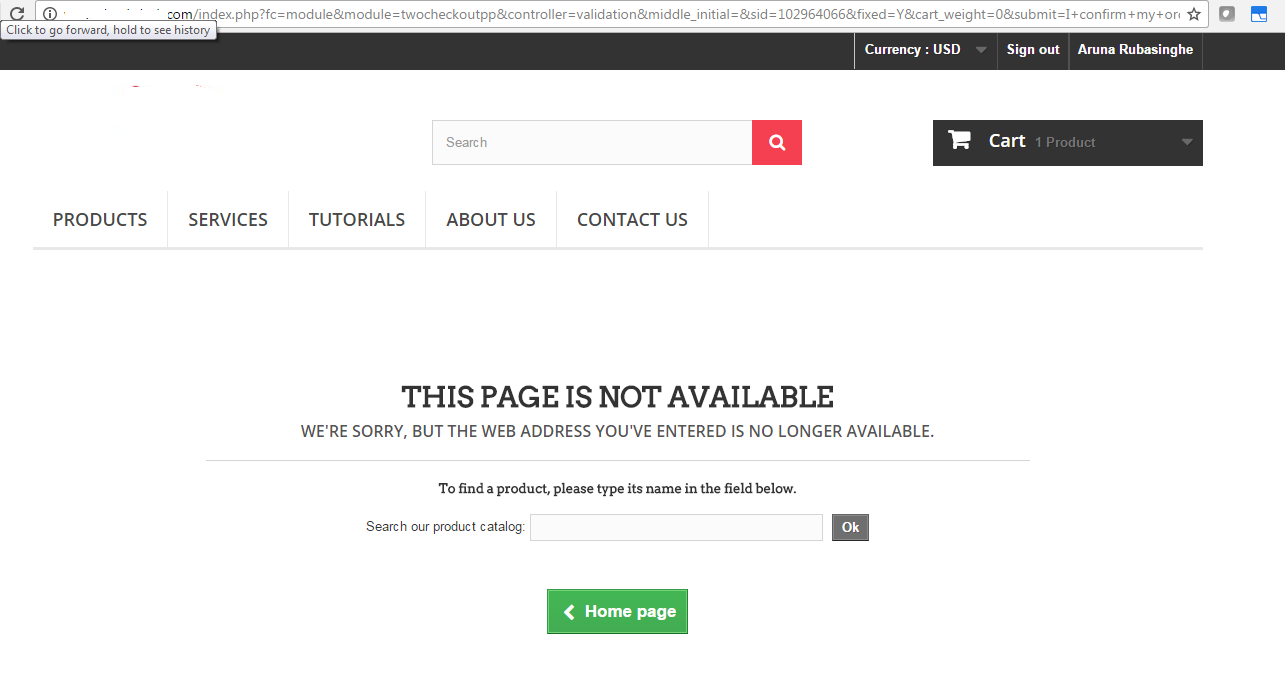1285x691 pixels.
Task: Open the TUTORIALS menu
Action: coord(357,219)
